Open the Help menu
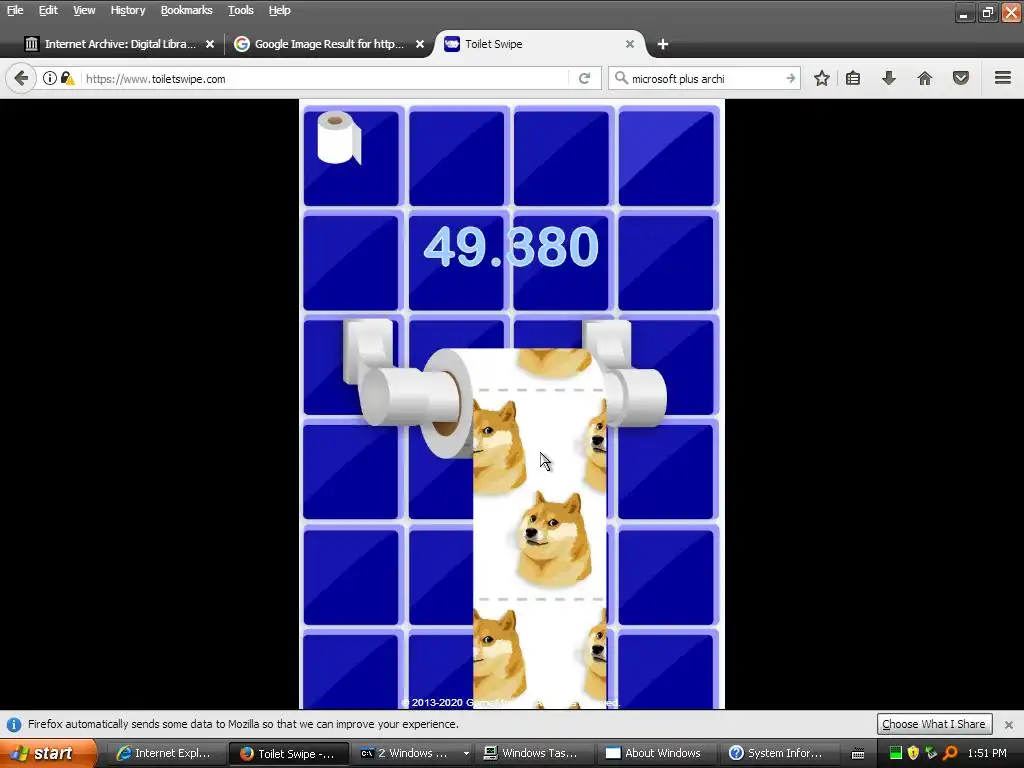 [x=280, y=10]
